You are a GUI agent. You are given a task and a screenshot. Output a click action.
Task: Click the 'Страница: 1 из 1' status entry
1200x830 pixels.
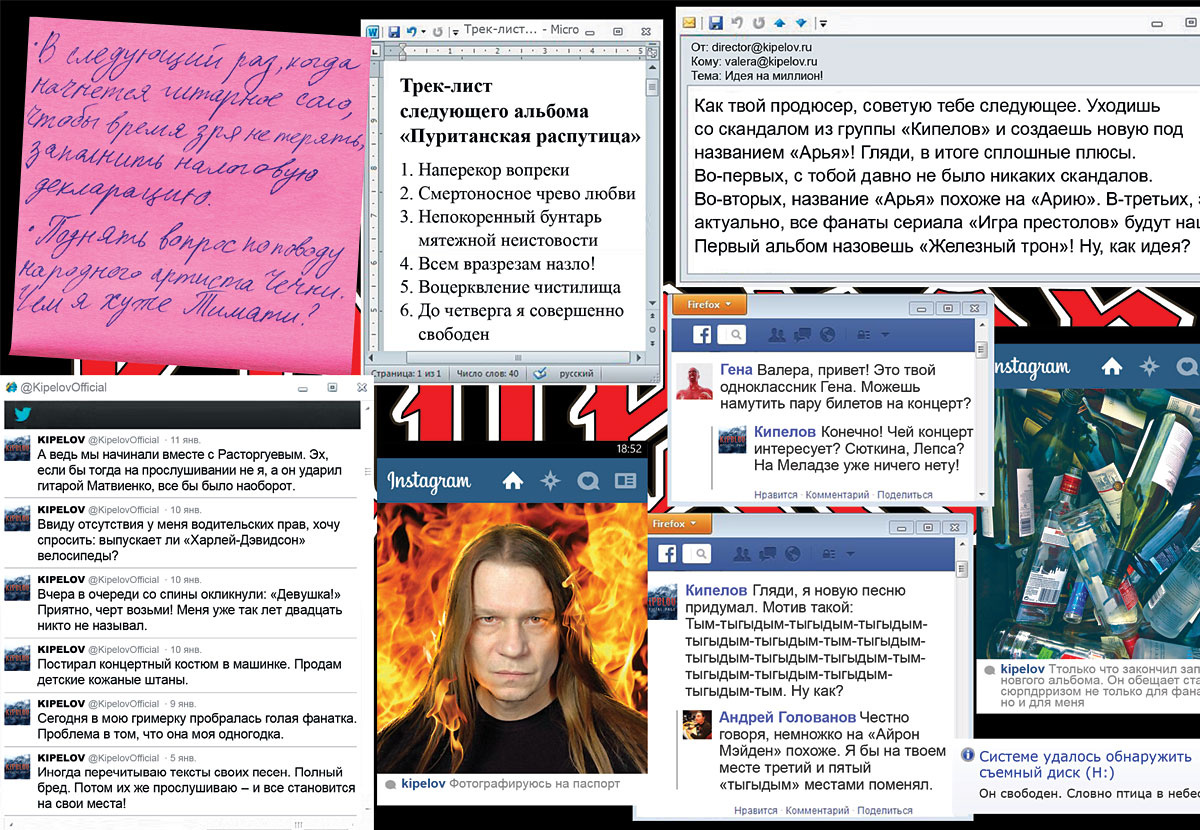[406, 373]
